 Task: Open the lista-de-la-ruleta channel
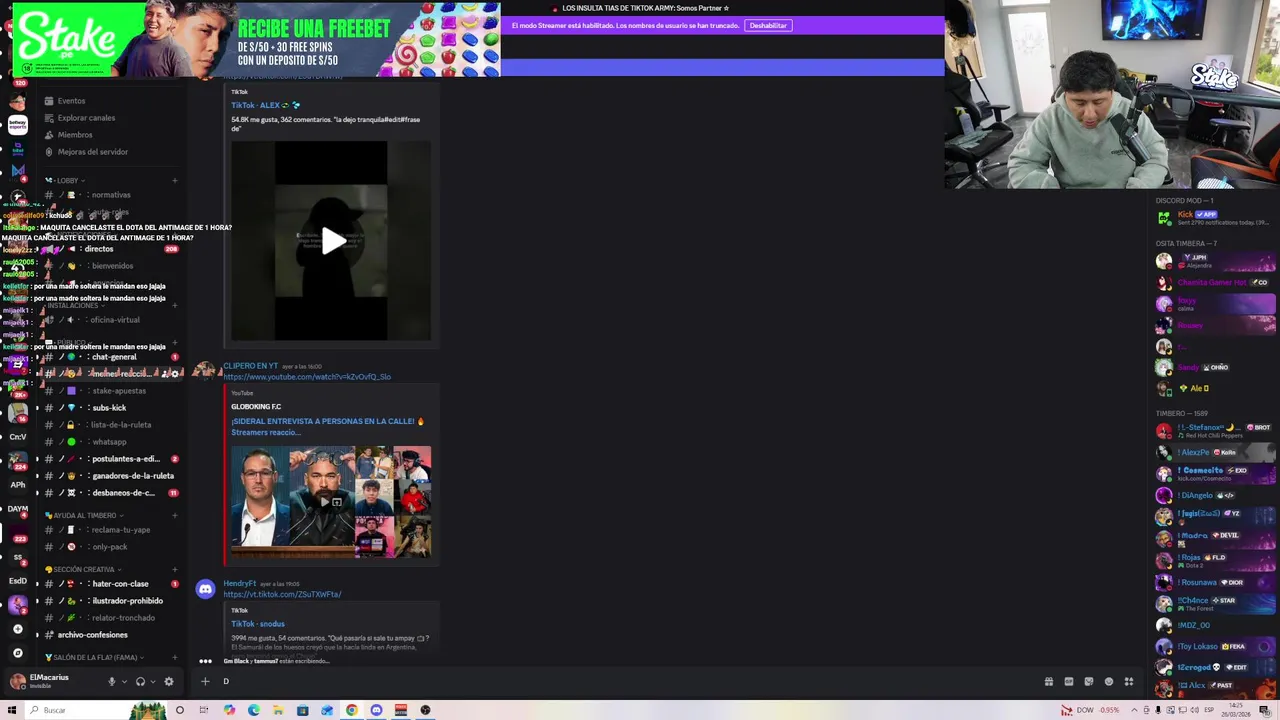[121, 425]
